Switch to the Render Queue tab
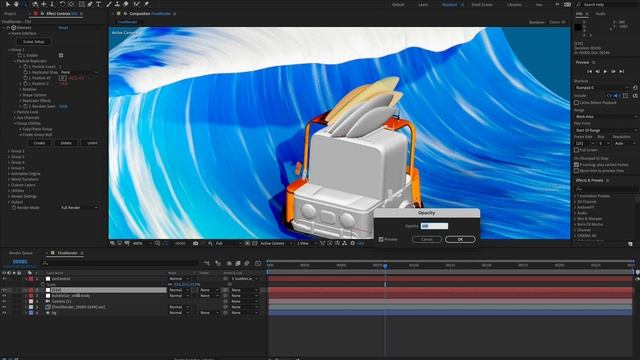The image size is (640, 360). point(21,253)
